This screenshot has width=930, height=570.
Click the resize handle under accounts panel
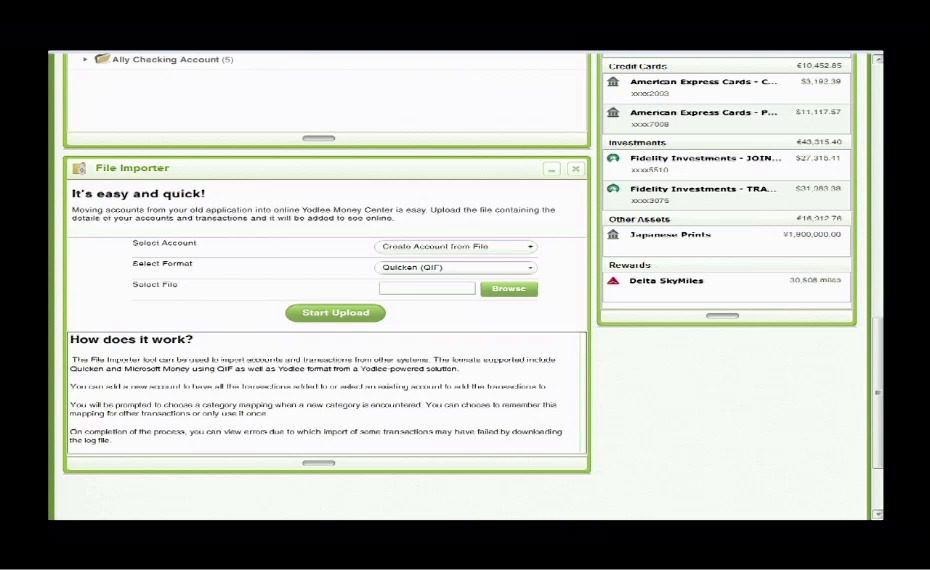click(722, 316)
